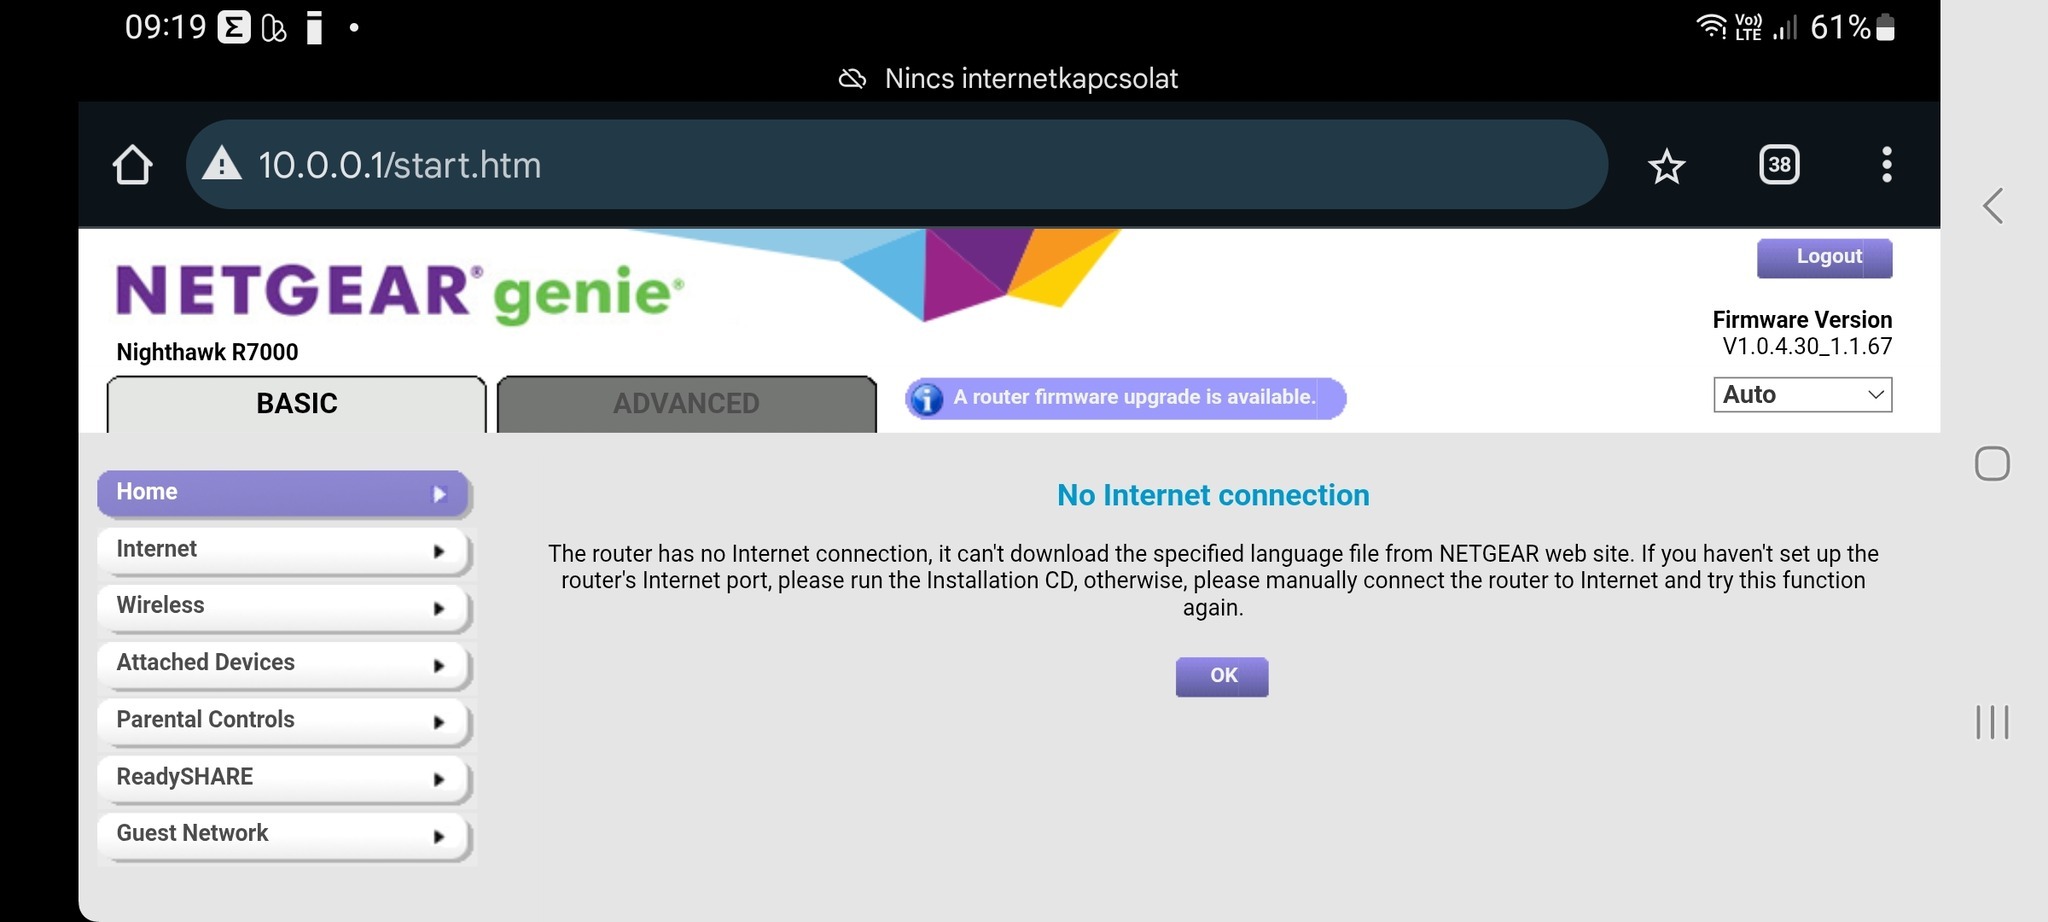This screenshot has width=2048, height=922.
Task: Click the arrow on Internet menu item
Action: [439, 551]
